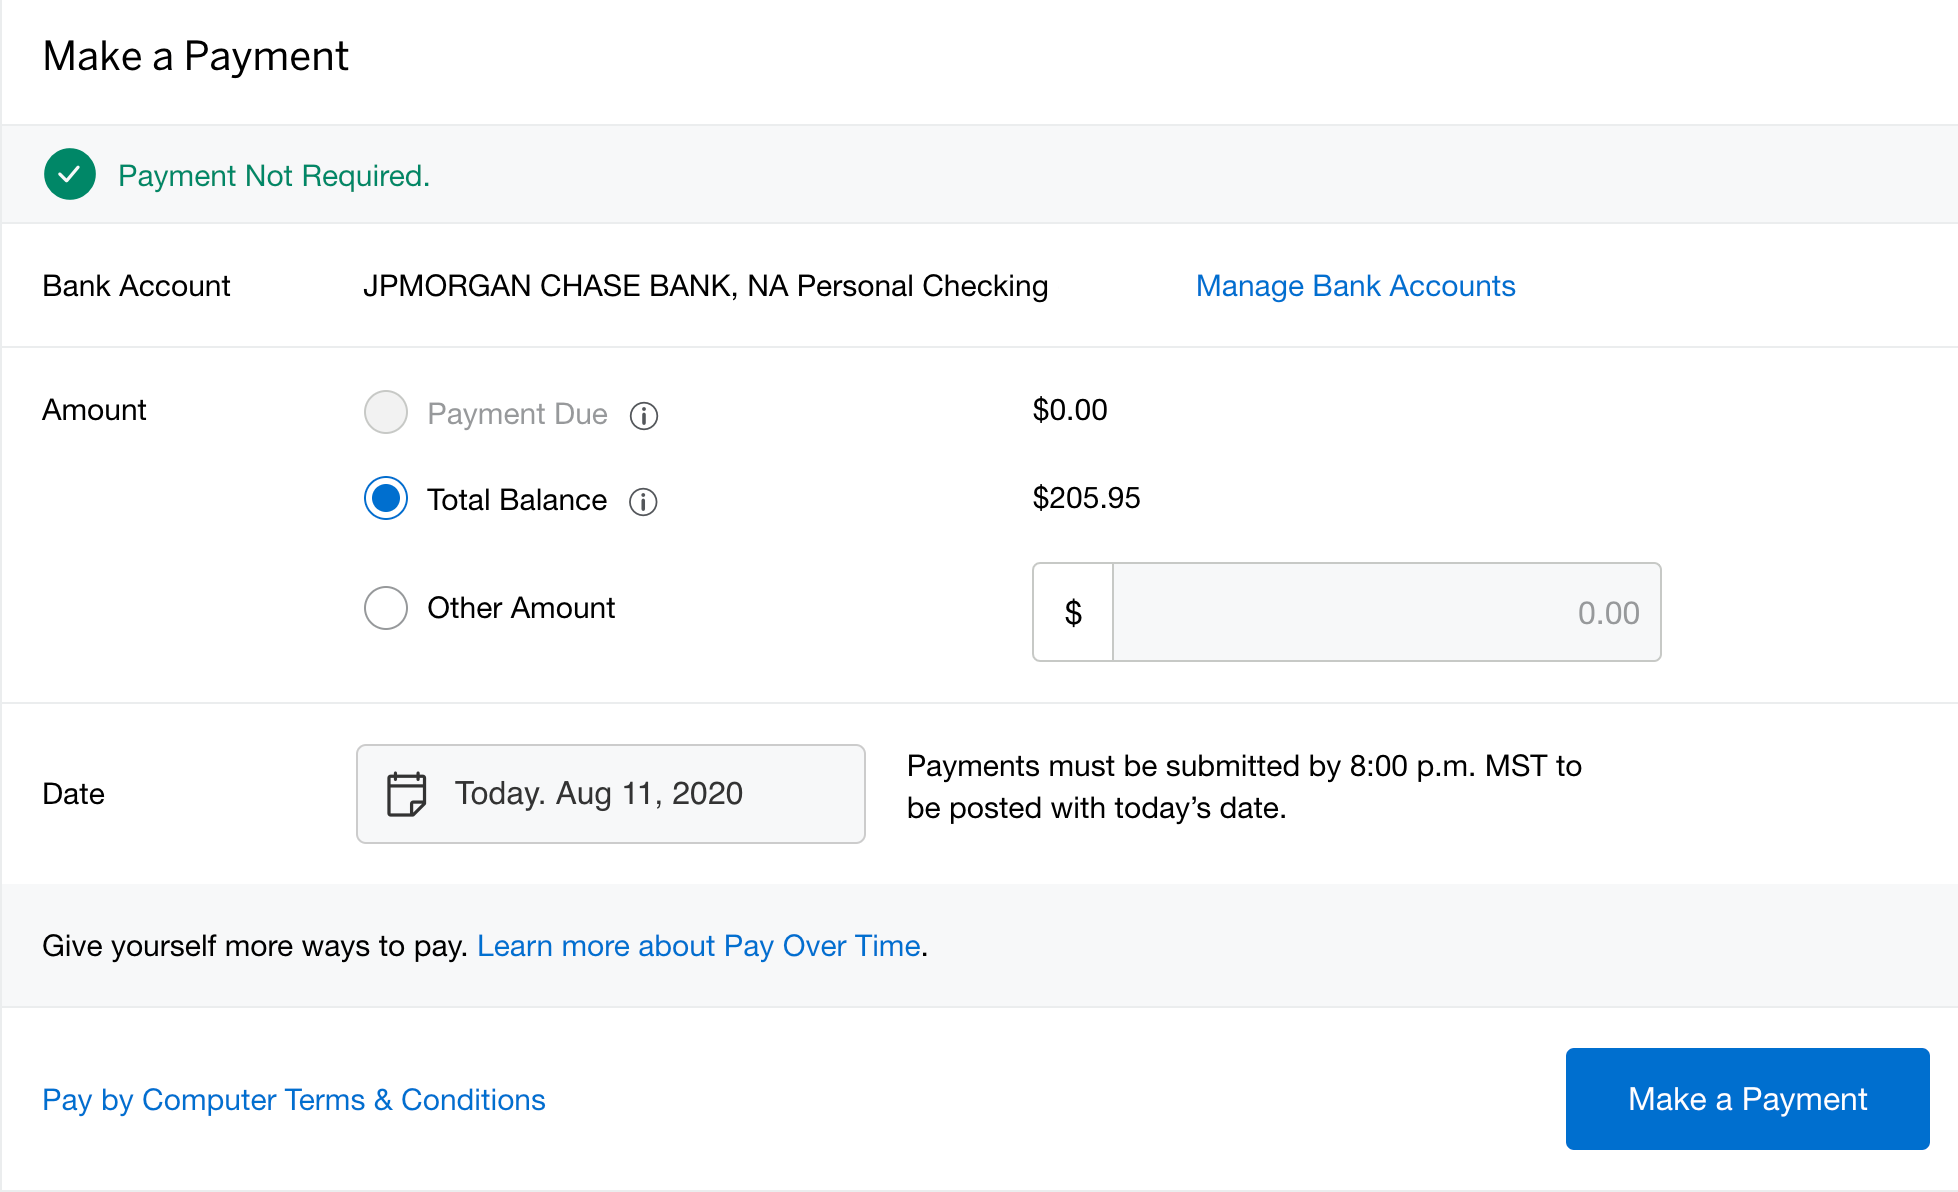Click the Payment Due info icon
The height and width of the screenshot is (1192, 1958).
tap(644, 415)
